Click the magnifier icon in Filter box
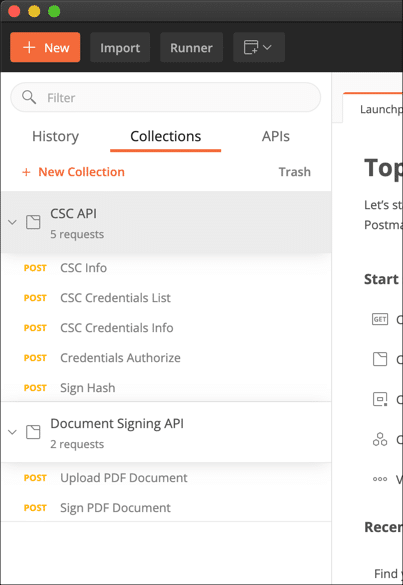The height and width of the screenshot is (585, 403). pos(29,97)
